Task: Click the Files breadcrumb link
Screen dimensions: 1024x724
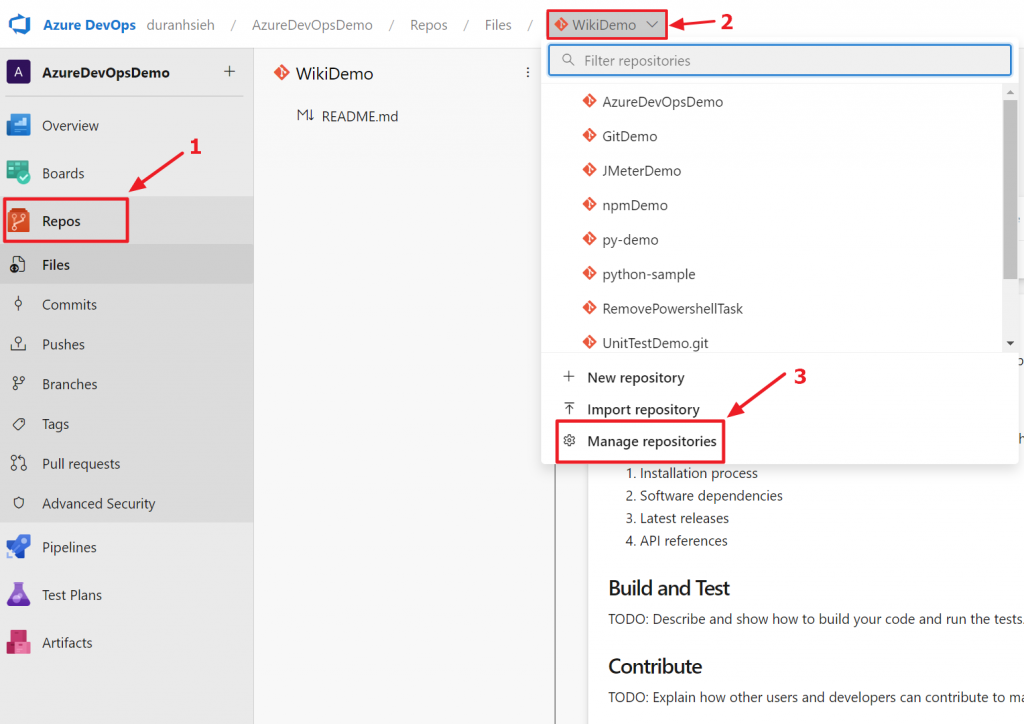Action: click(498, 25)
